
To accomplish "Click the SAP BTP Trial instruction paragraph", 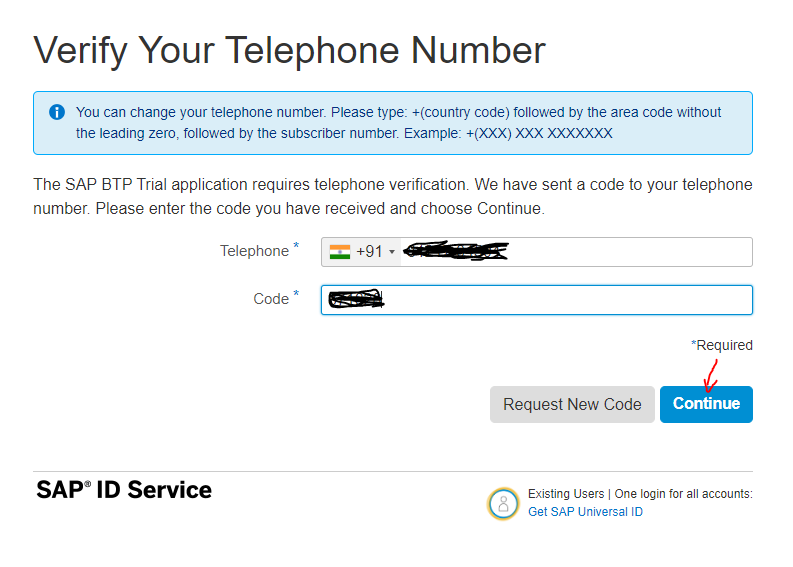I will pyautogui.click(x=392, y=196).
